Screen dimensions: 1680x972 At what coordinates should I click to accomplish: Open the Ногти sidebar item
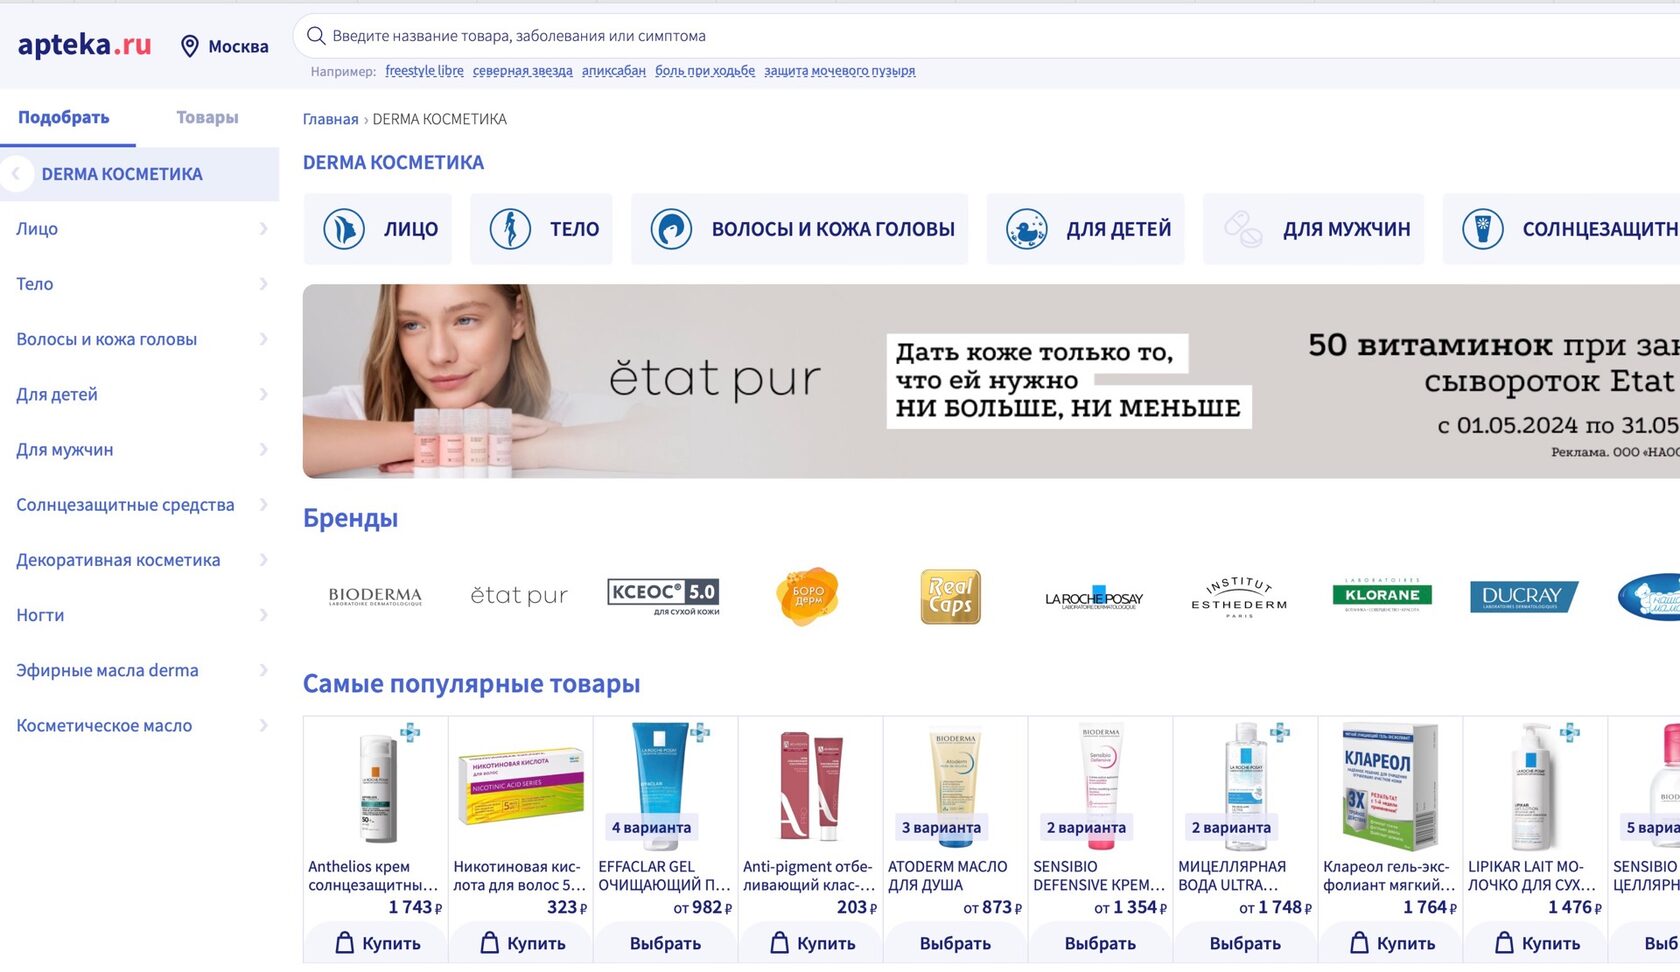(x=40, y=615)
